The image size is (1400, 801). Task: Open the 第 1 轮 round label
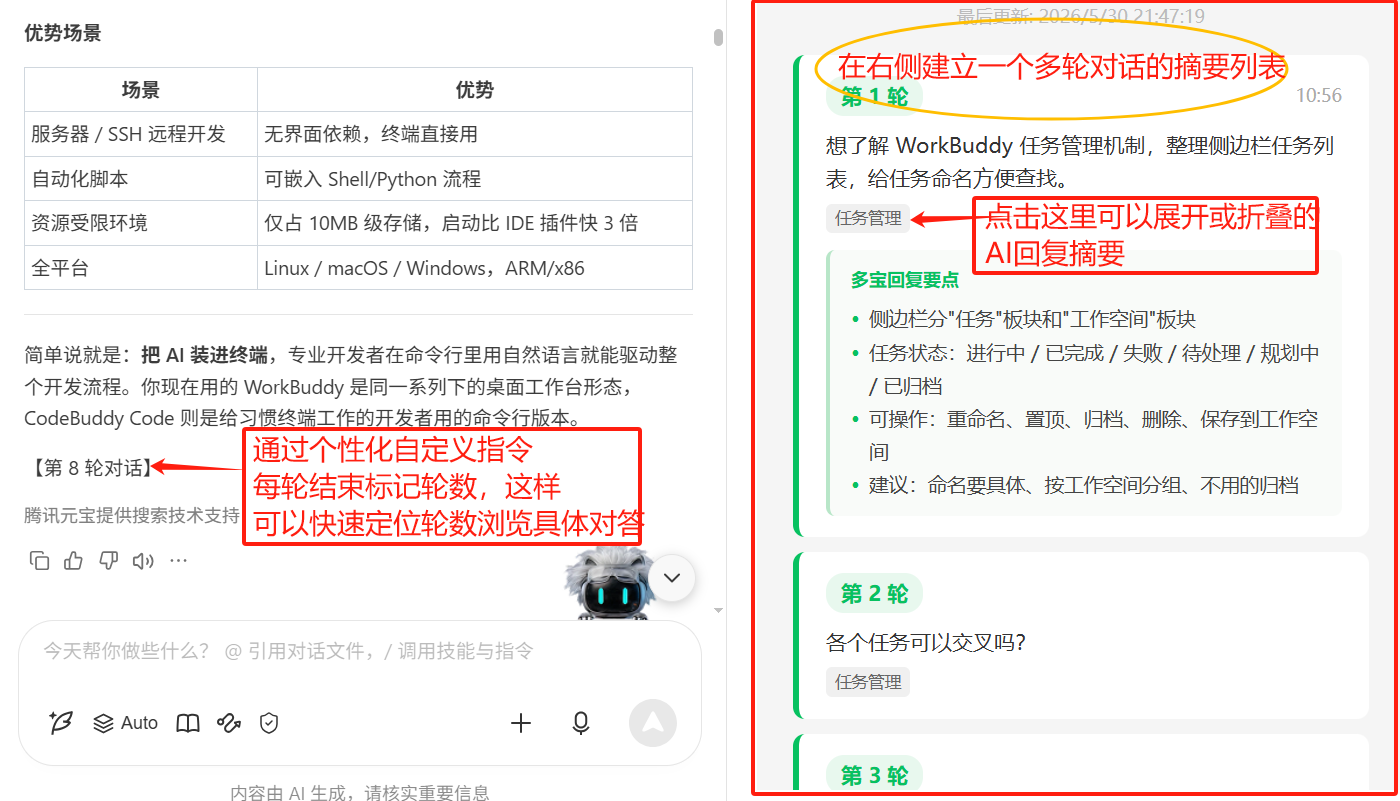[874, 97]
